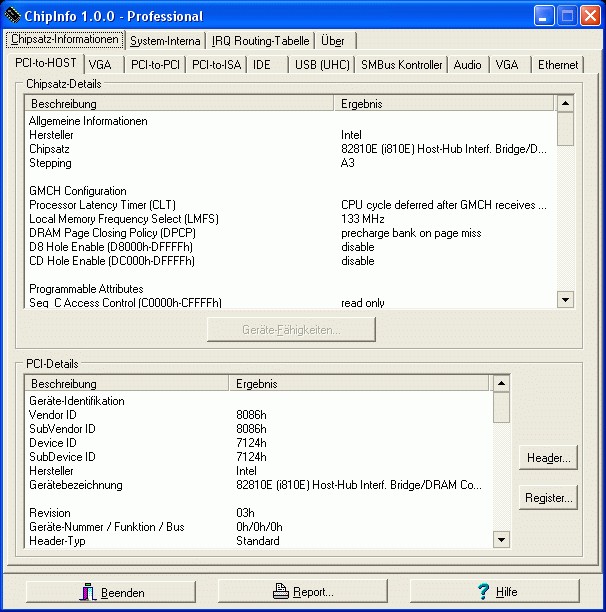Viewport: 606px width, 612px height.
Task: Select the IDE sub-tab
Action: click(x=268, y=65)
